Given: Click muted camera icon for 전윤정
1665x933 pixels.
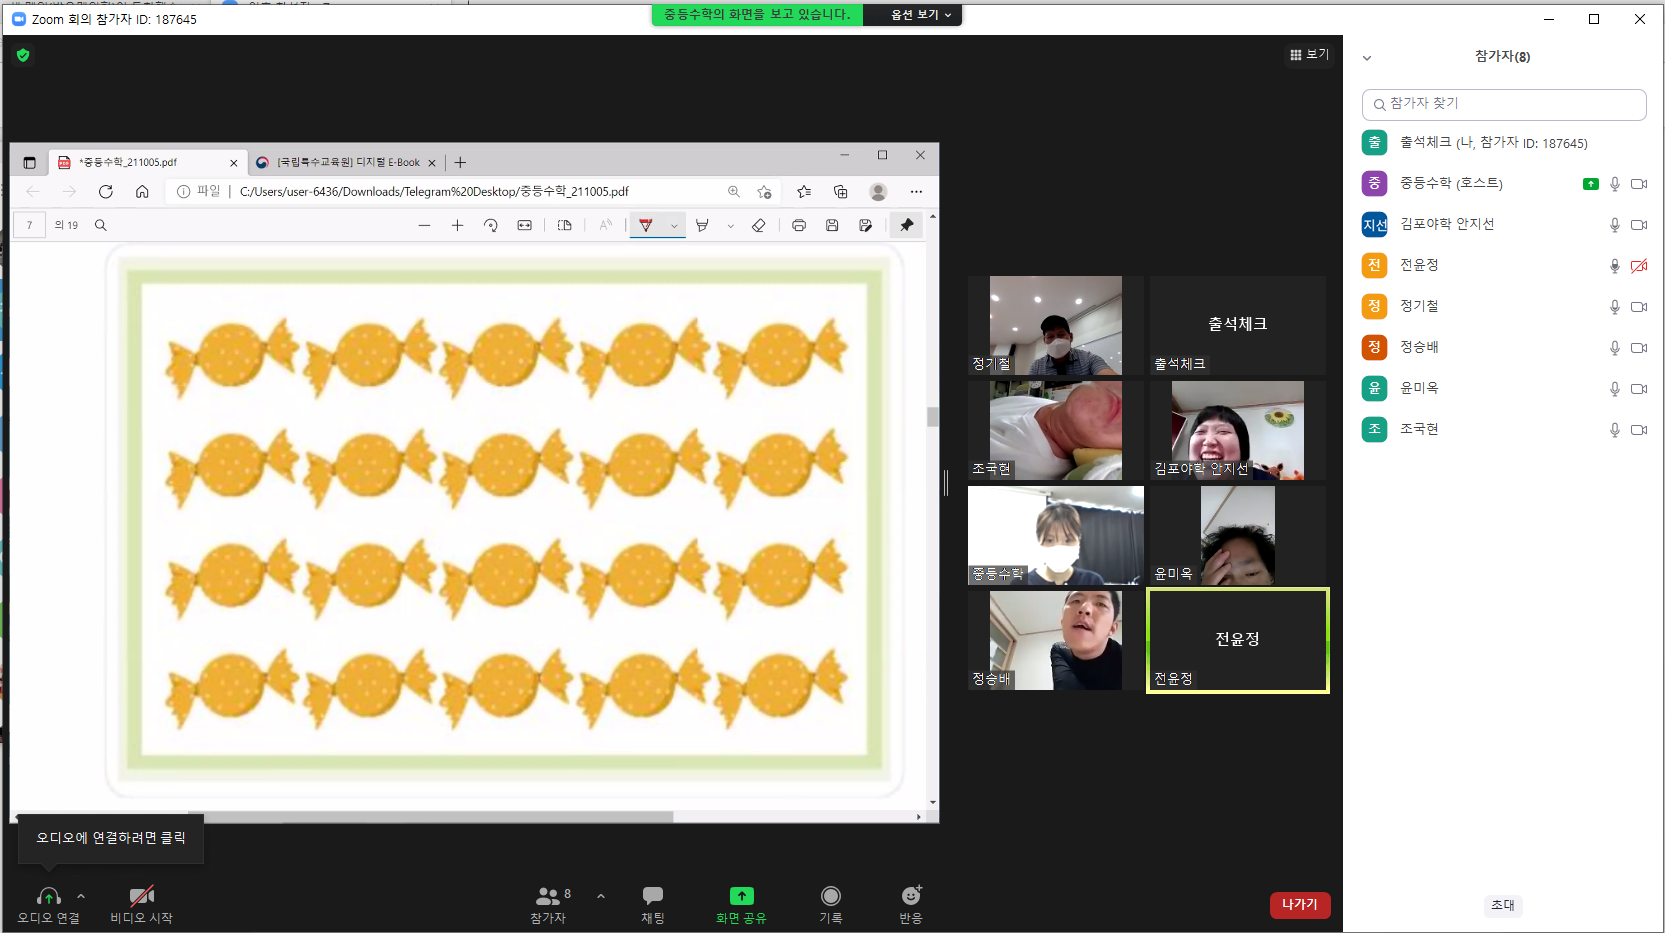Looking at the screenshot, I should point(1639,266).
